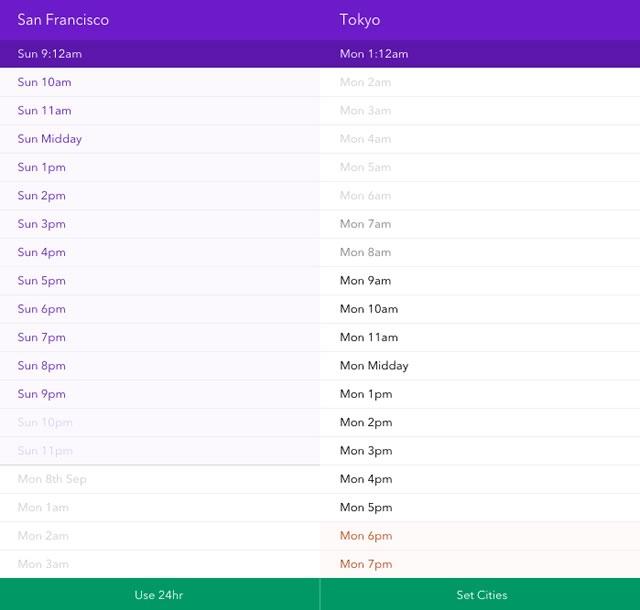640x610 pixels.
Task: Click the orange Mon 7pm entry
Action: click(480, 564)
